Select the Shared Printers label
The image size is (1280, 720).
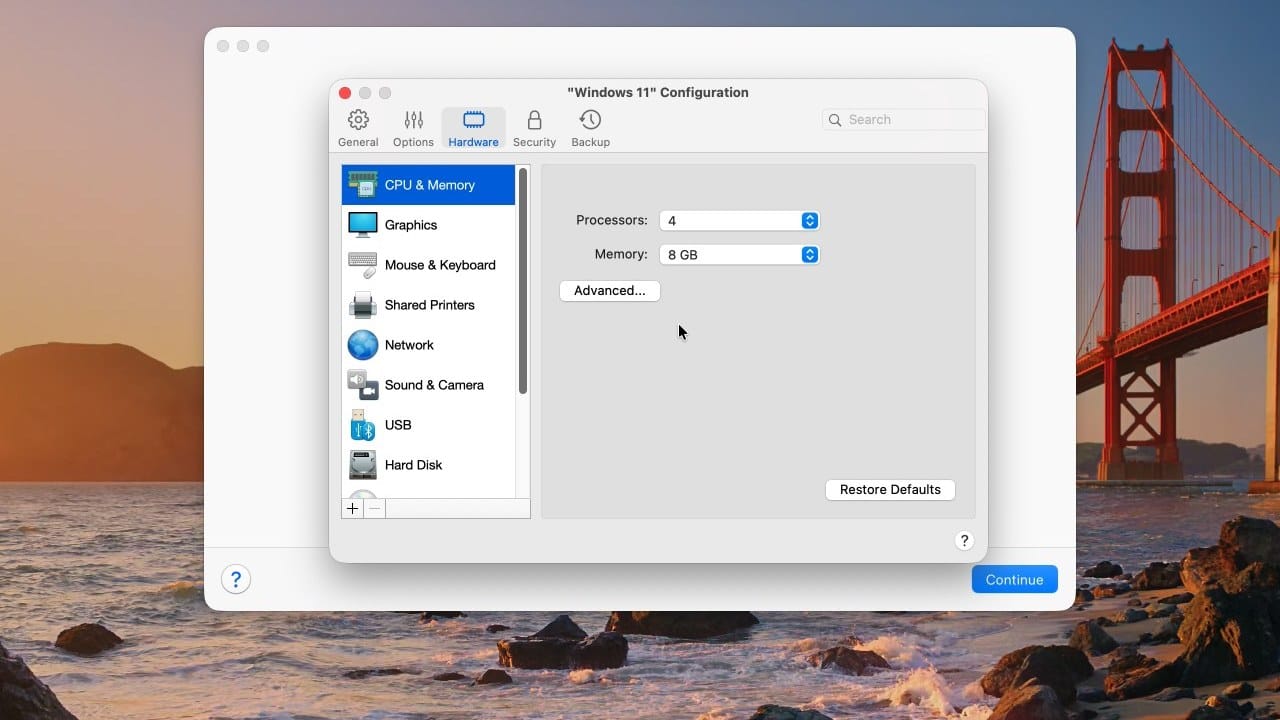[x=430, y=305]
